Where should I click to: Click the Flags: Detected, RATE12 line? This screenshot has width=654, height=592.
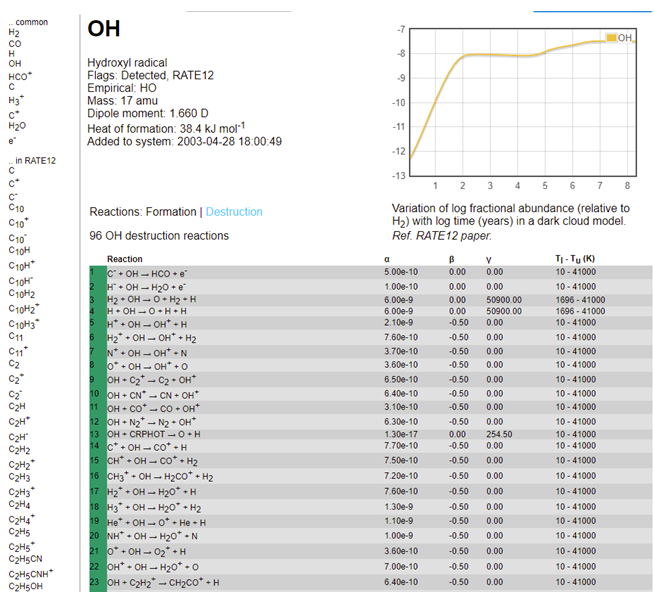tap(150, 76)
